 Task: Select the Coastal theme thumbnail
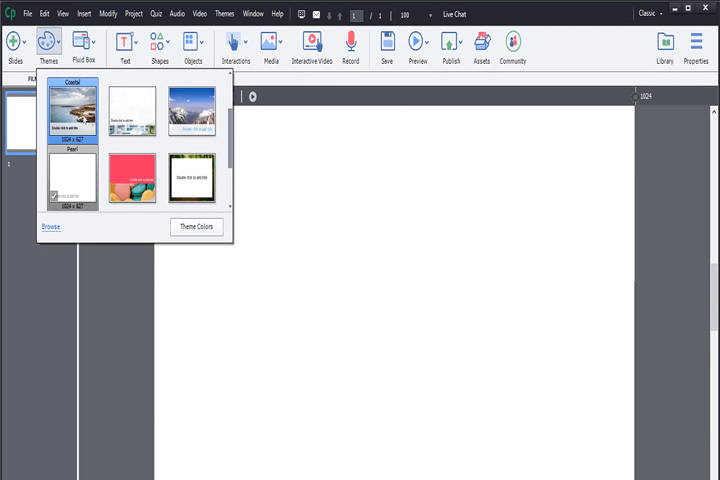73,111
